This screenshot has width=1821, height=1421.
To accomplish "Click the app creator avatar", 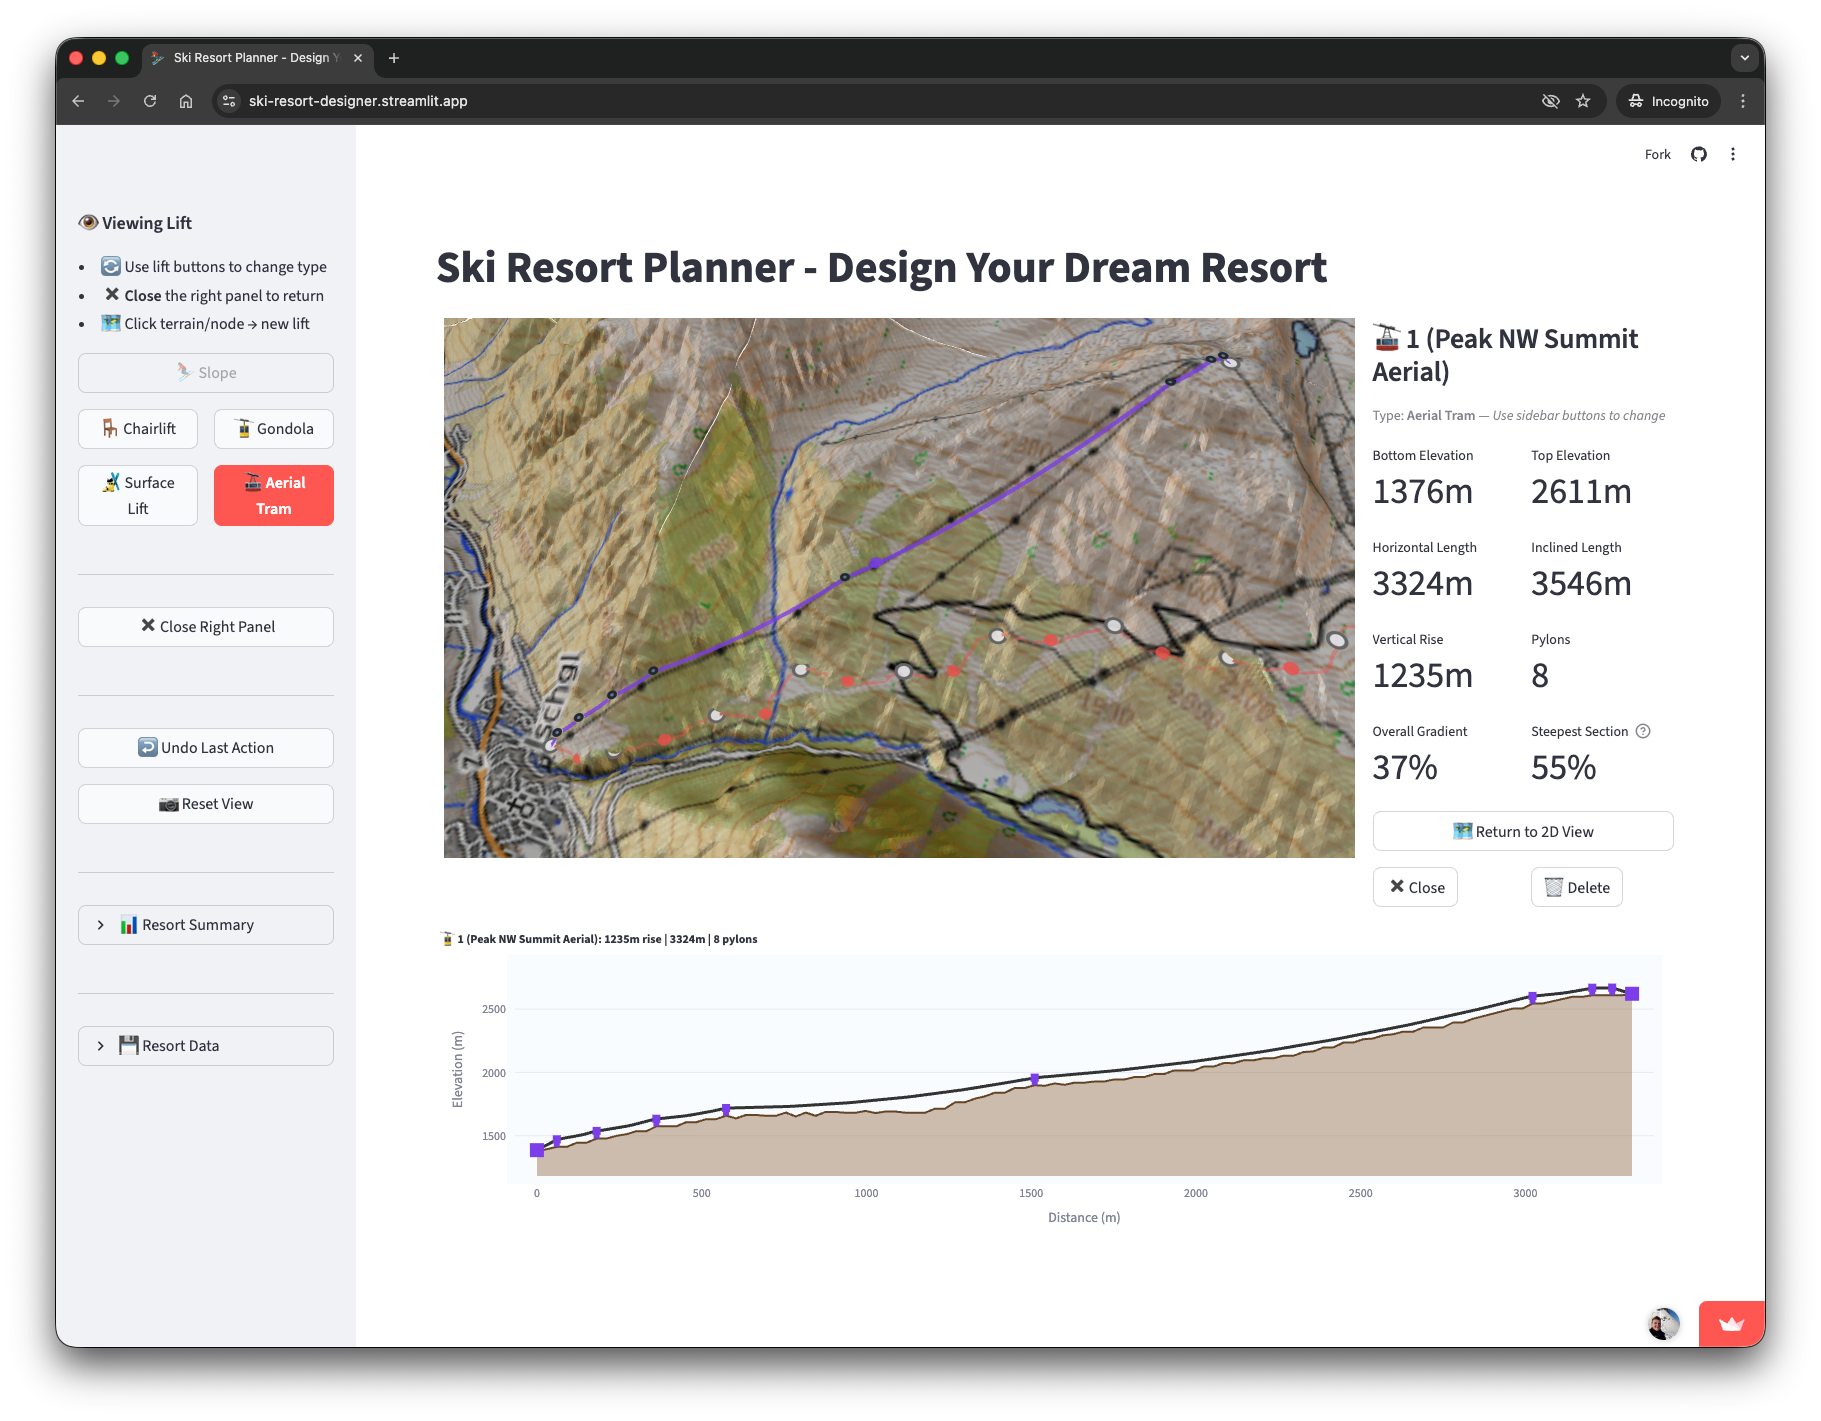I will click(x=1663, y=1324).
